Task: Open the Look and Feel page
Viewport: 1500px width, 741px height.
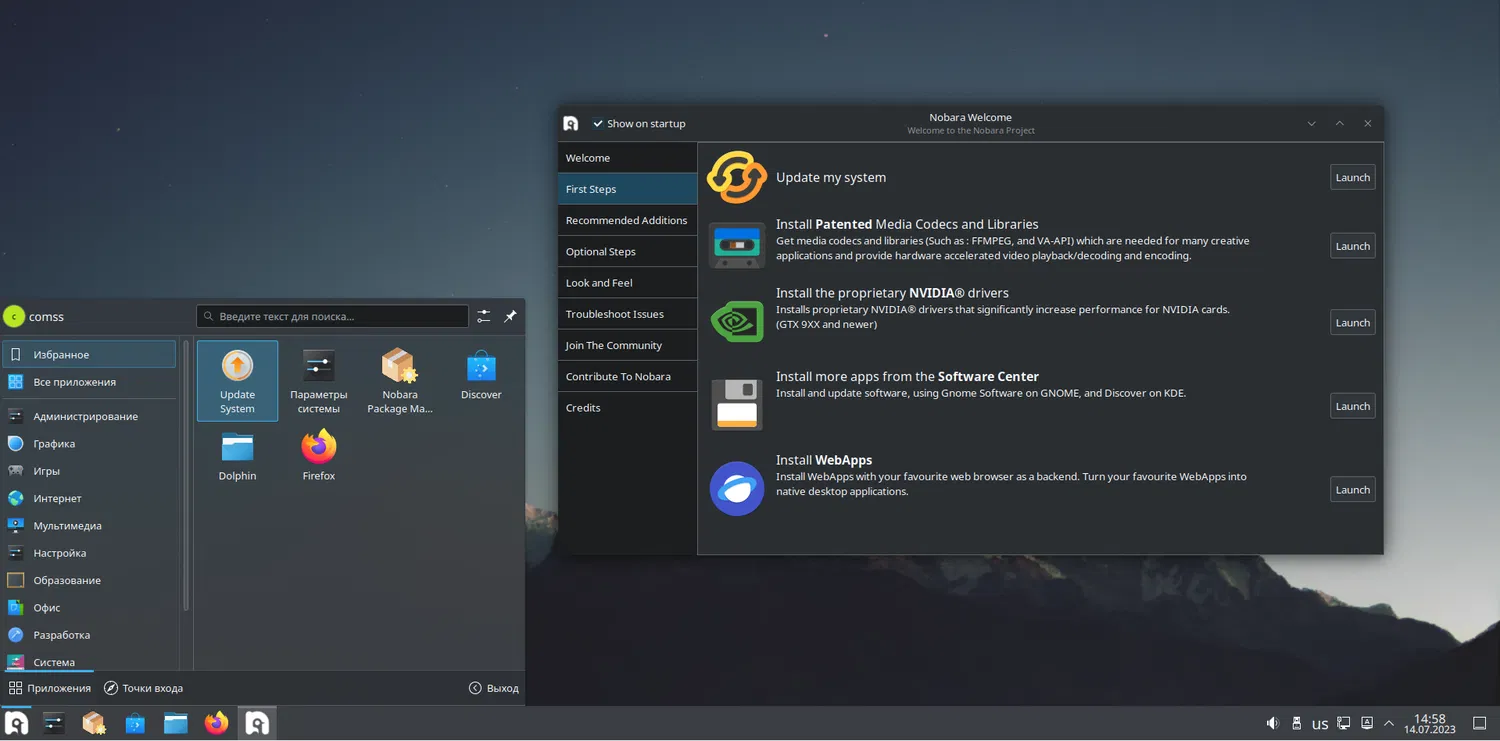Action: [x=627, y=283]
